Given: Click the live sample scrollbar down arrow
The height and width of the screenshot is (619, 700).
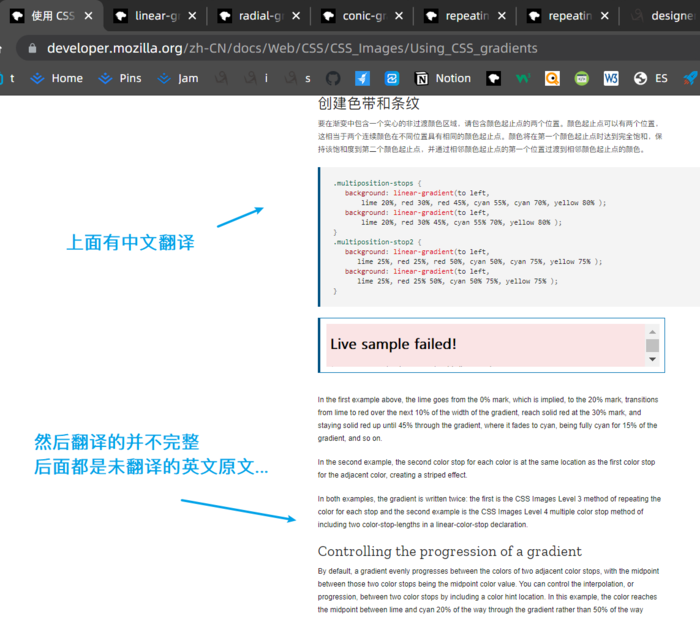Looking at the screenshot, I should [652, 359].
